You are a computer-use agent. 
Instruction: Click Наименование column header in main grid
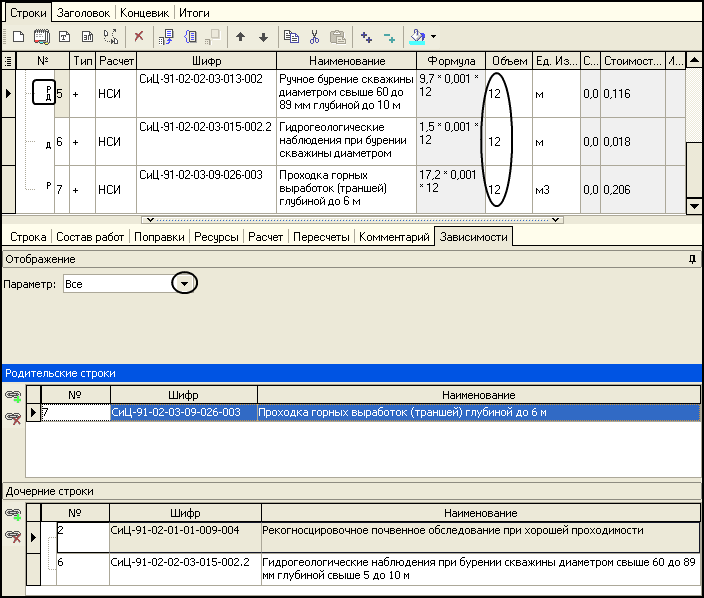[347, 61]
